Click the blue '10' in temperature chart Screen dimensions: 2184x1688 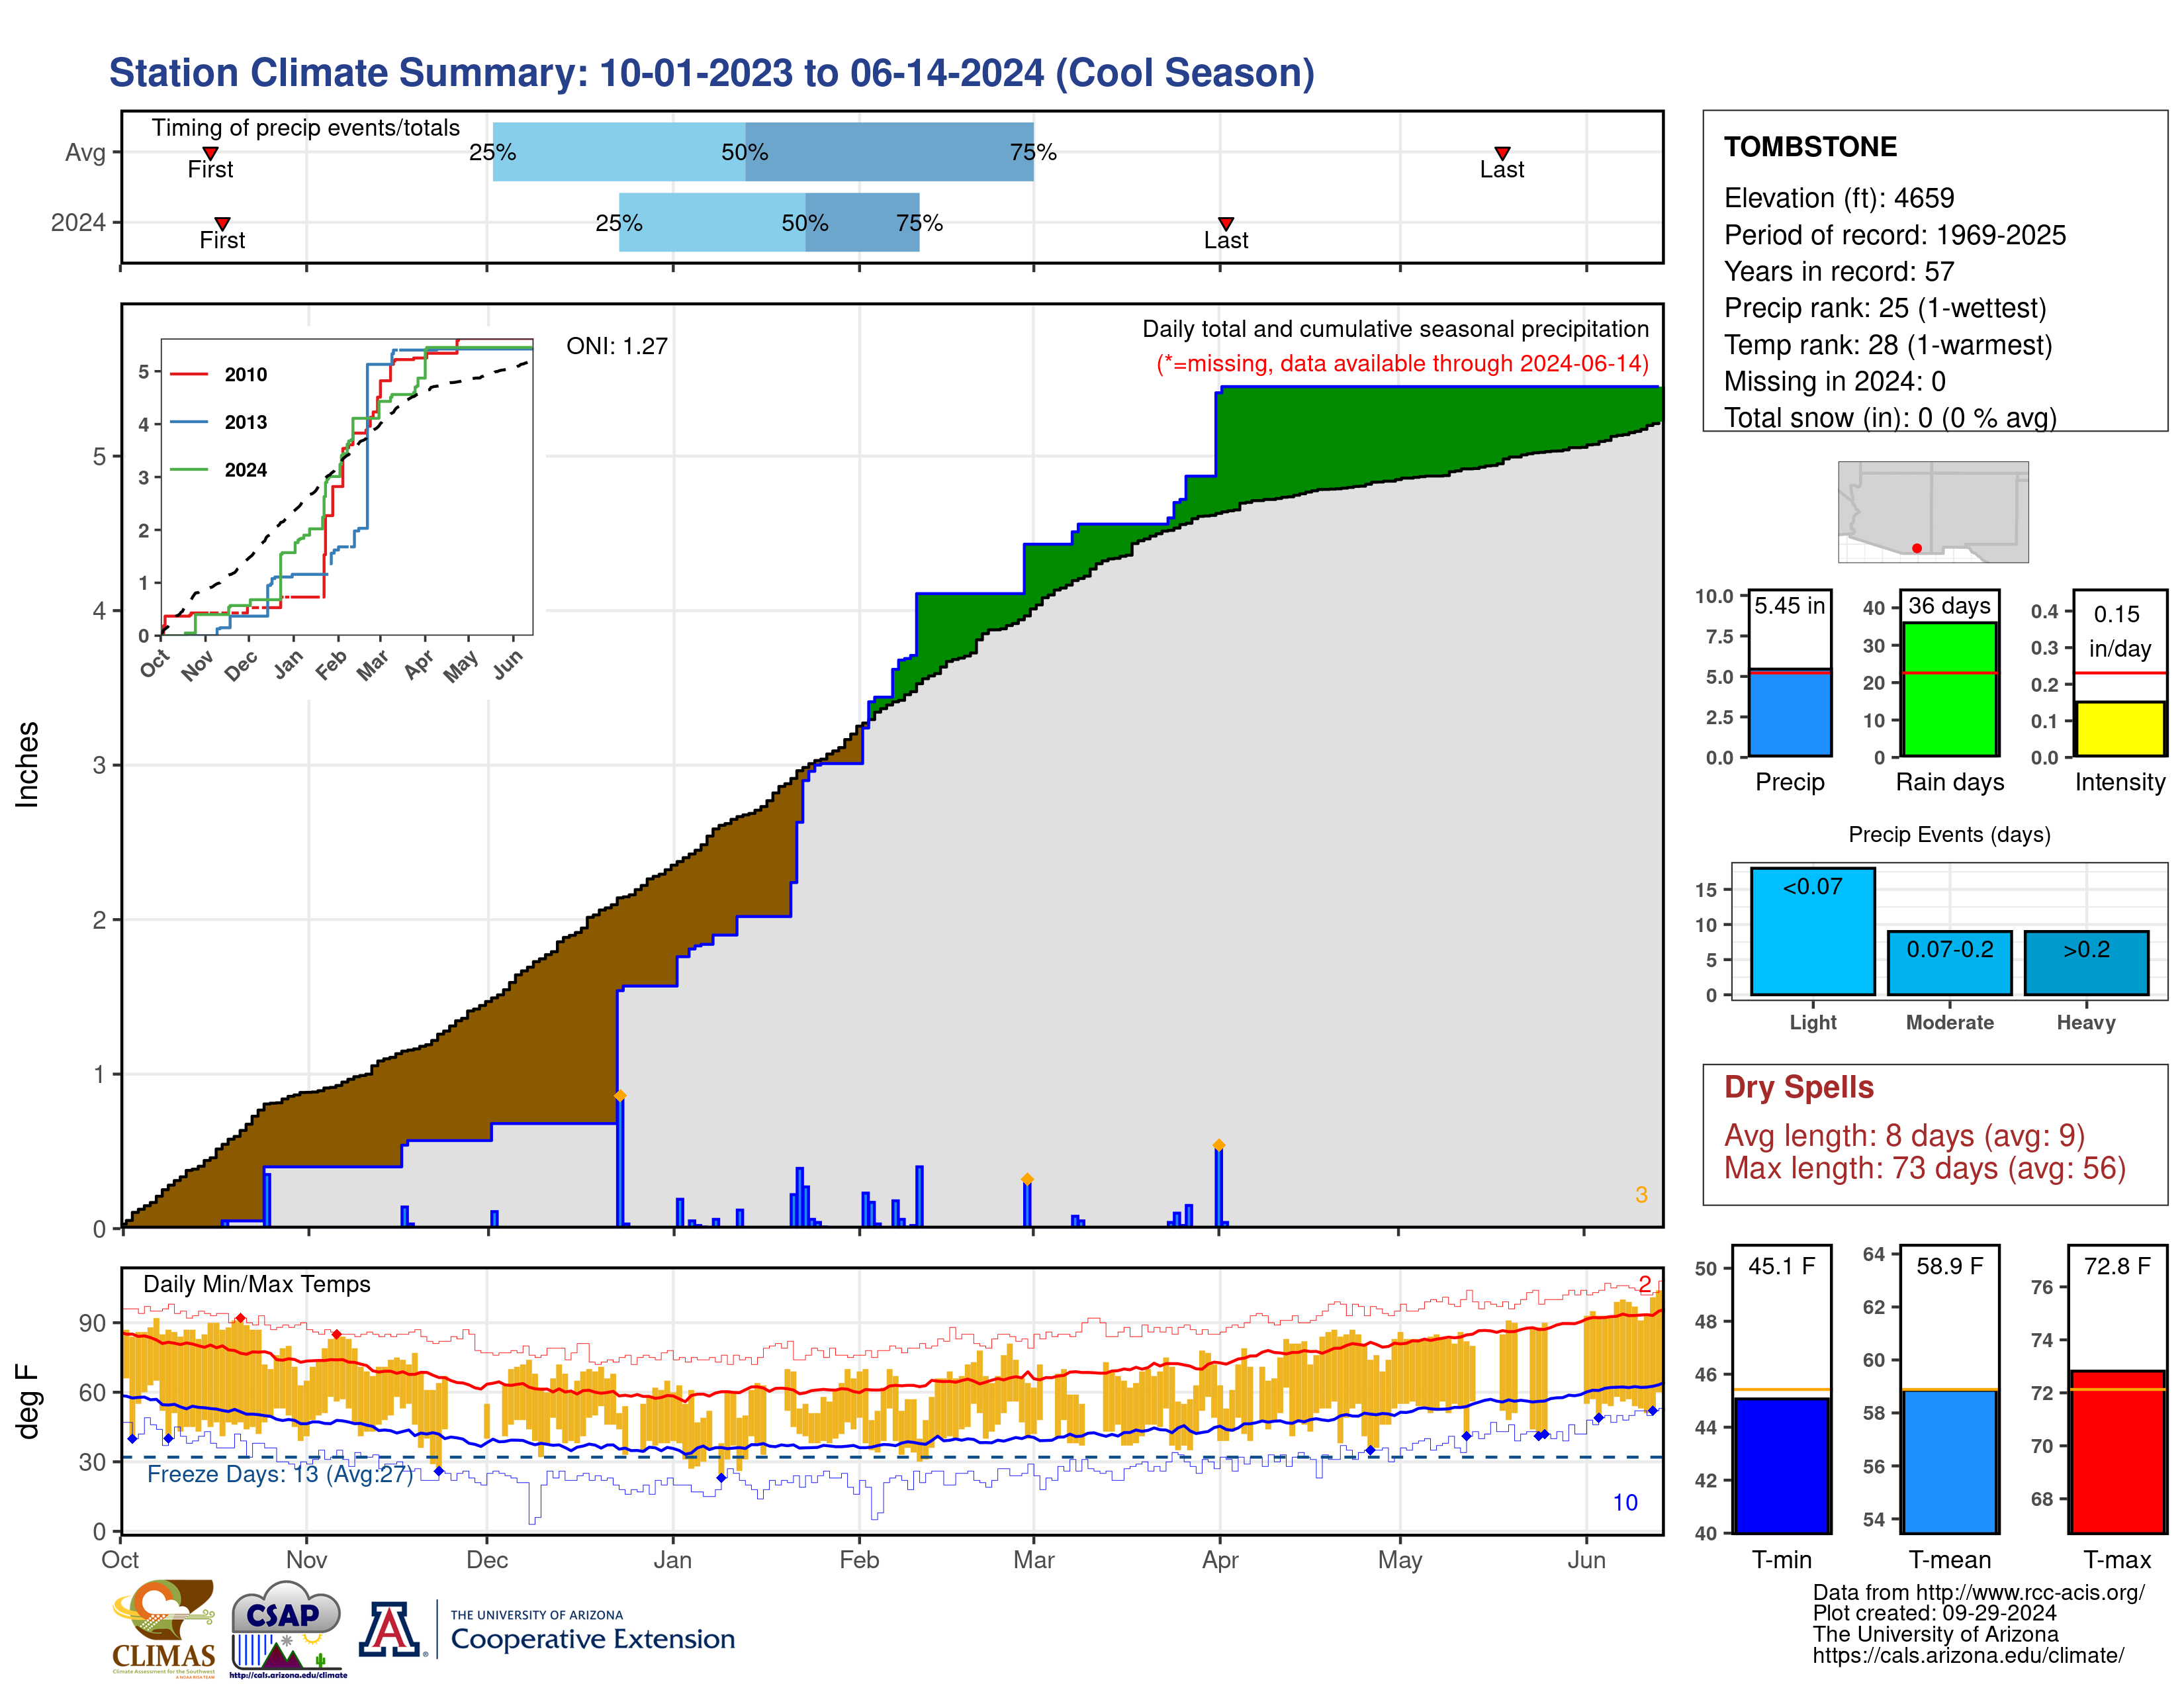1625,1503
